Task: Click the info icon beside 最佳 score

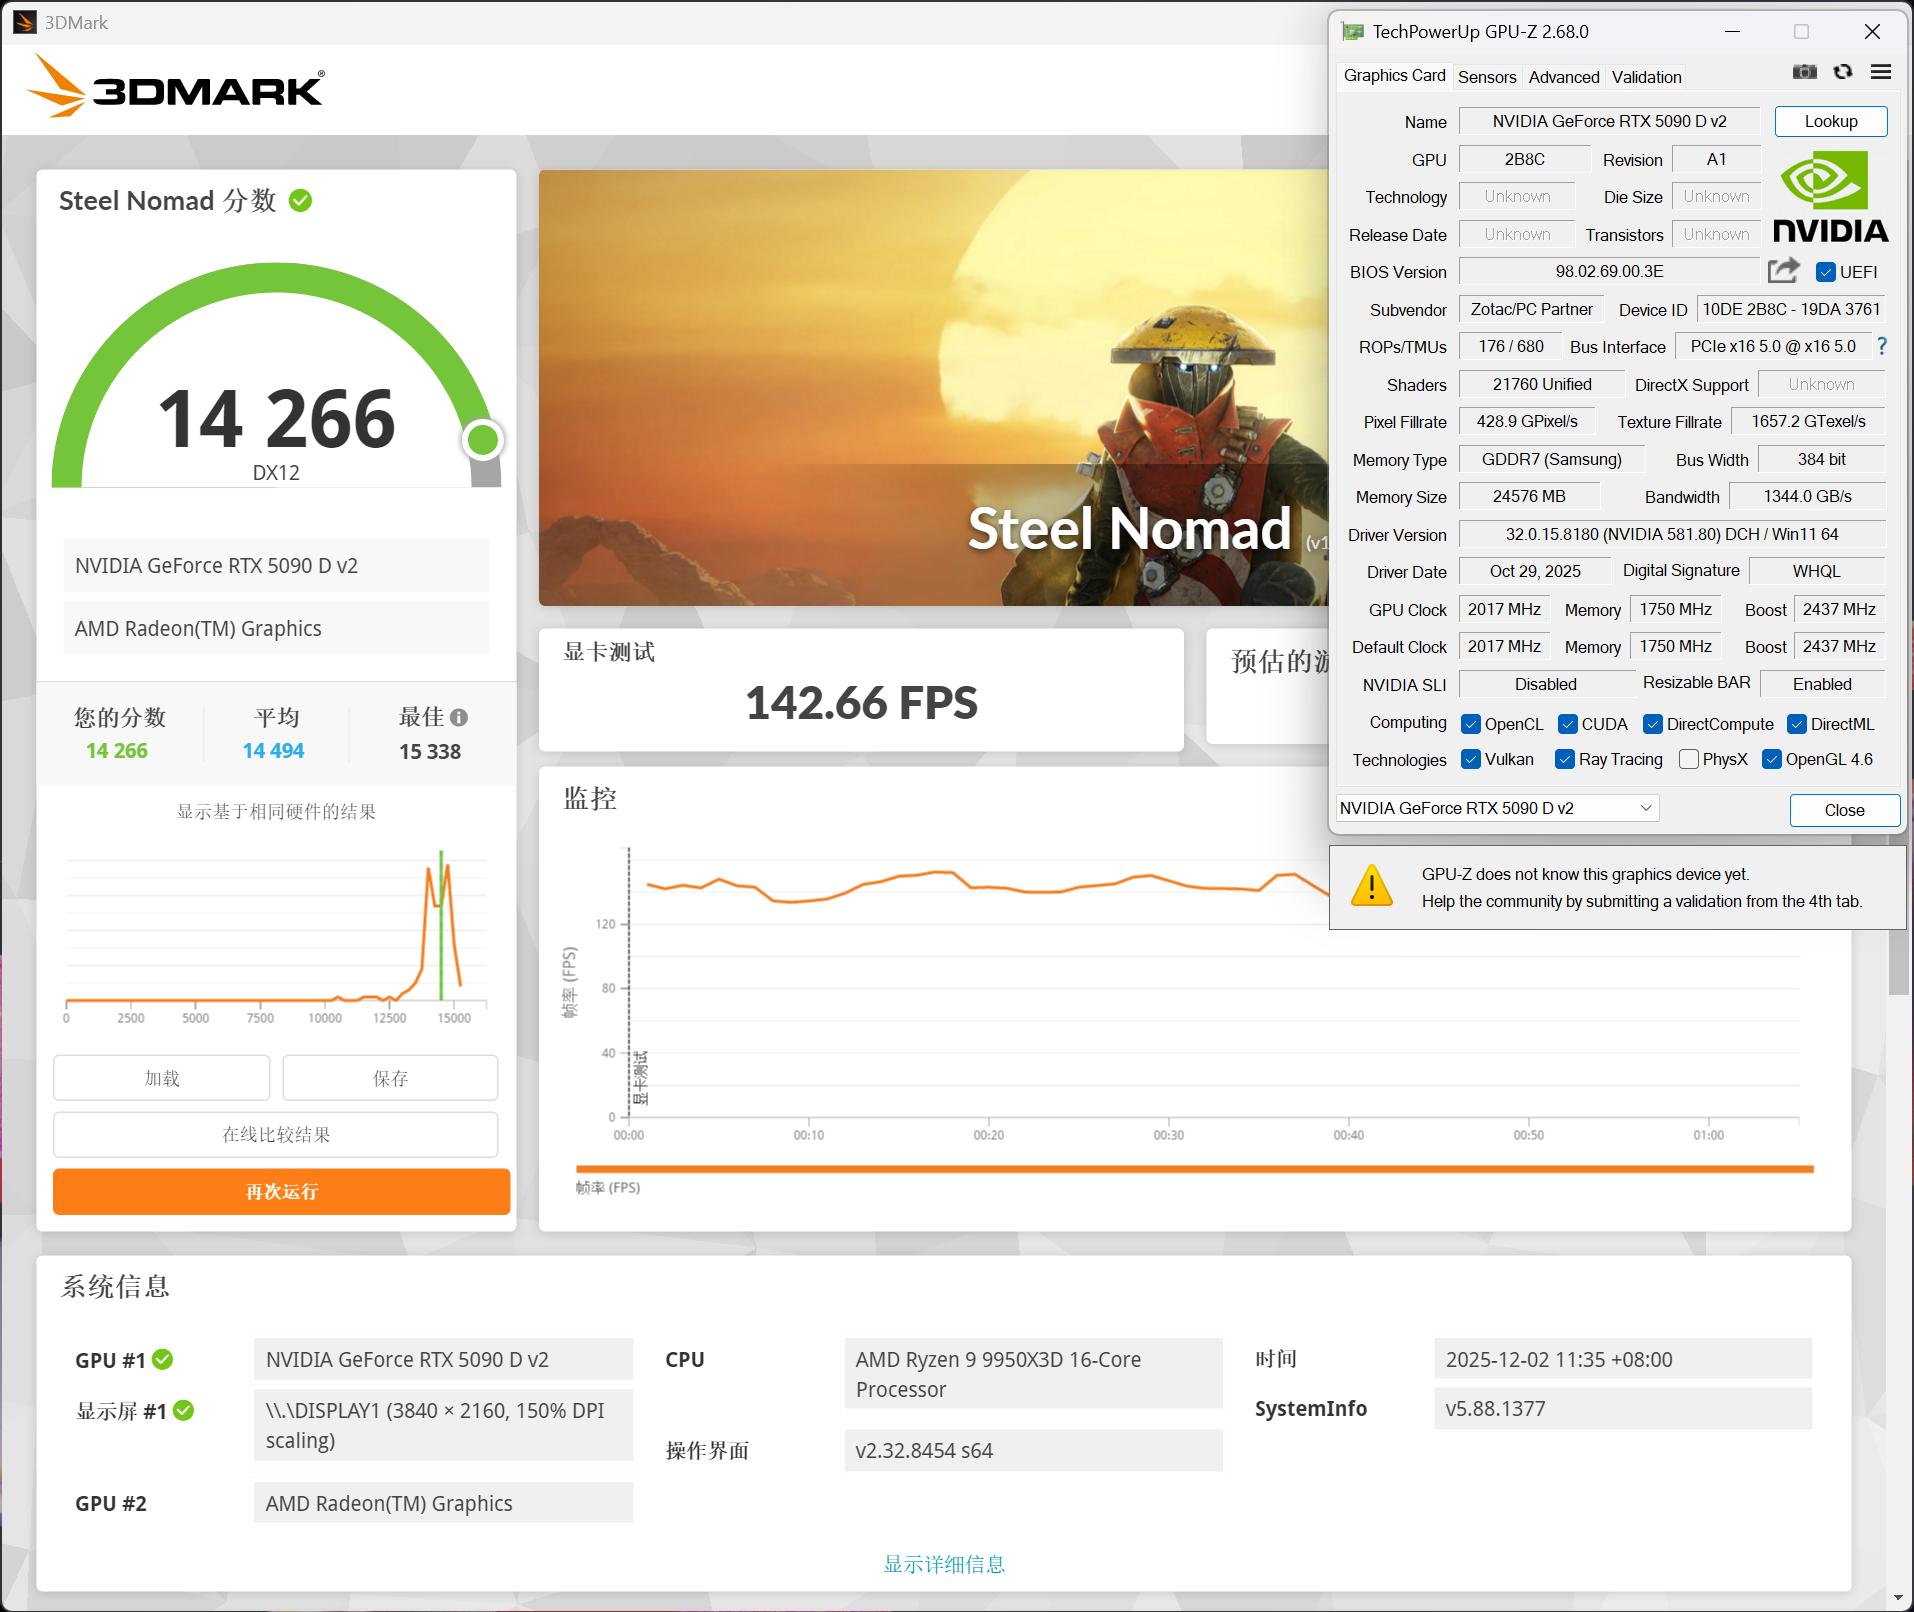Action: 459,717
